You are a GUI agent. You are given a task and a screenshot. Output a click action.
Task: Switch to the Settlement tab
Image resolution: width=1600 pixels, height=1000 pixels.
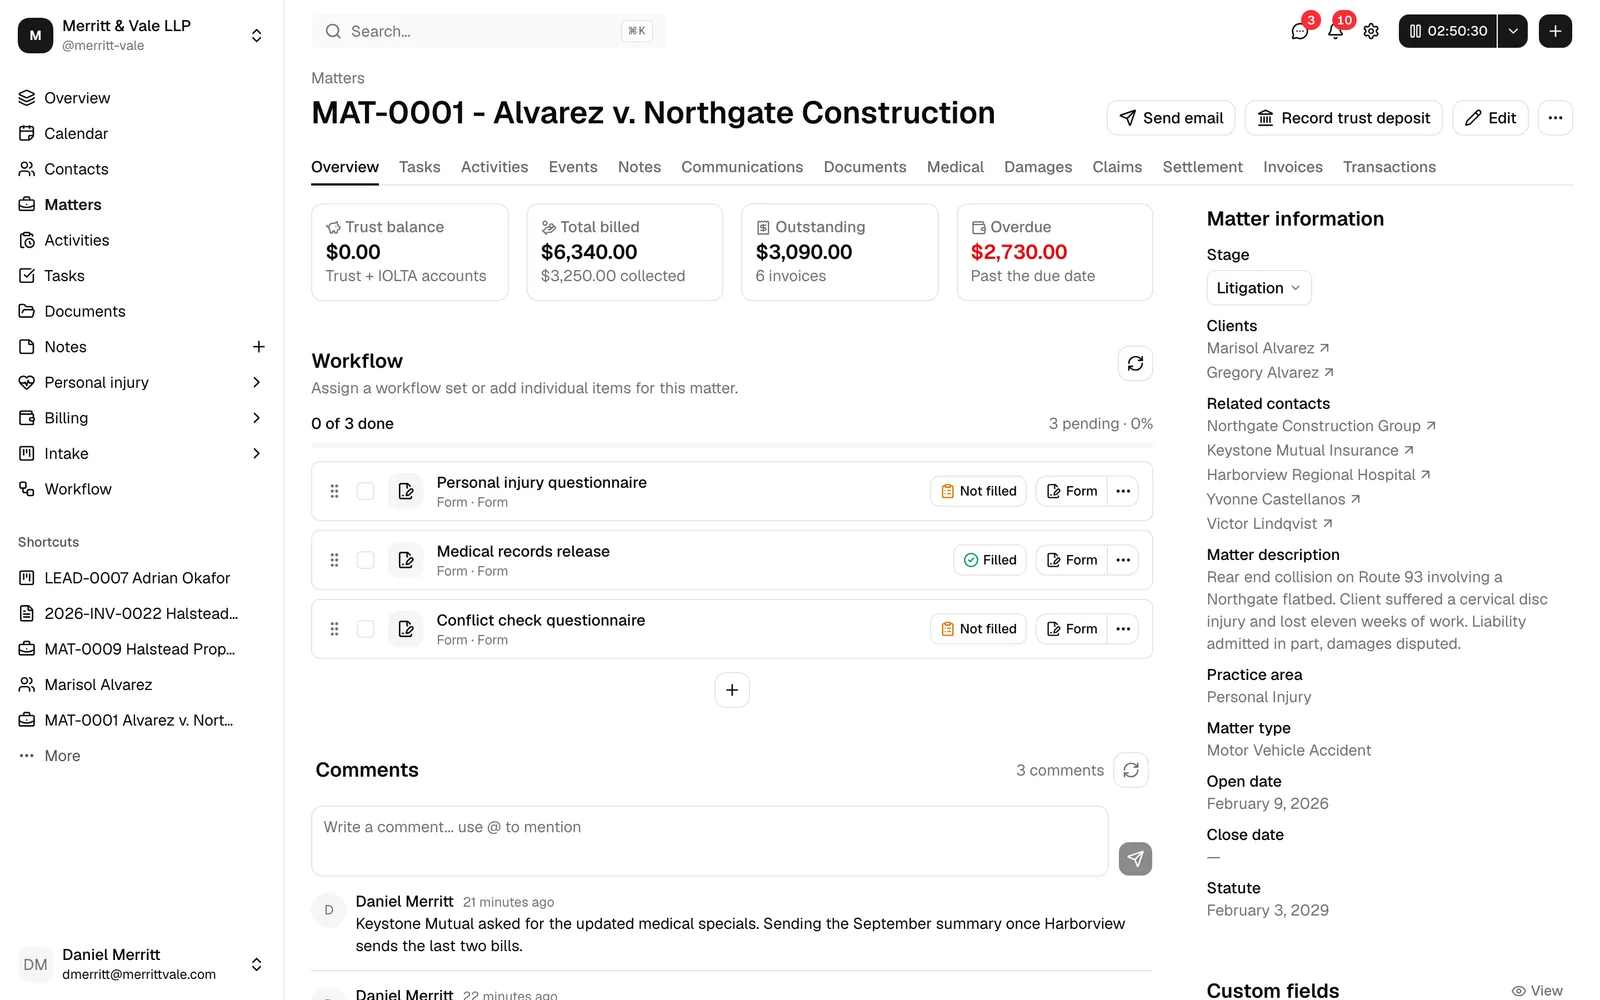[1202, 167]
